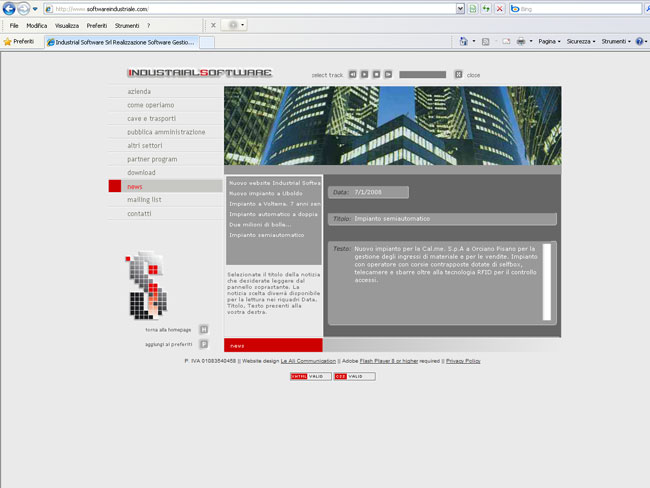The height and width of the screenshot is (488, 650).
Task: Open the partner program section
Action: 152,159
